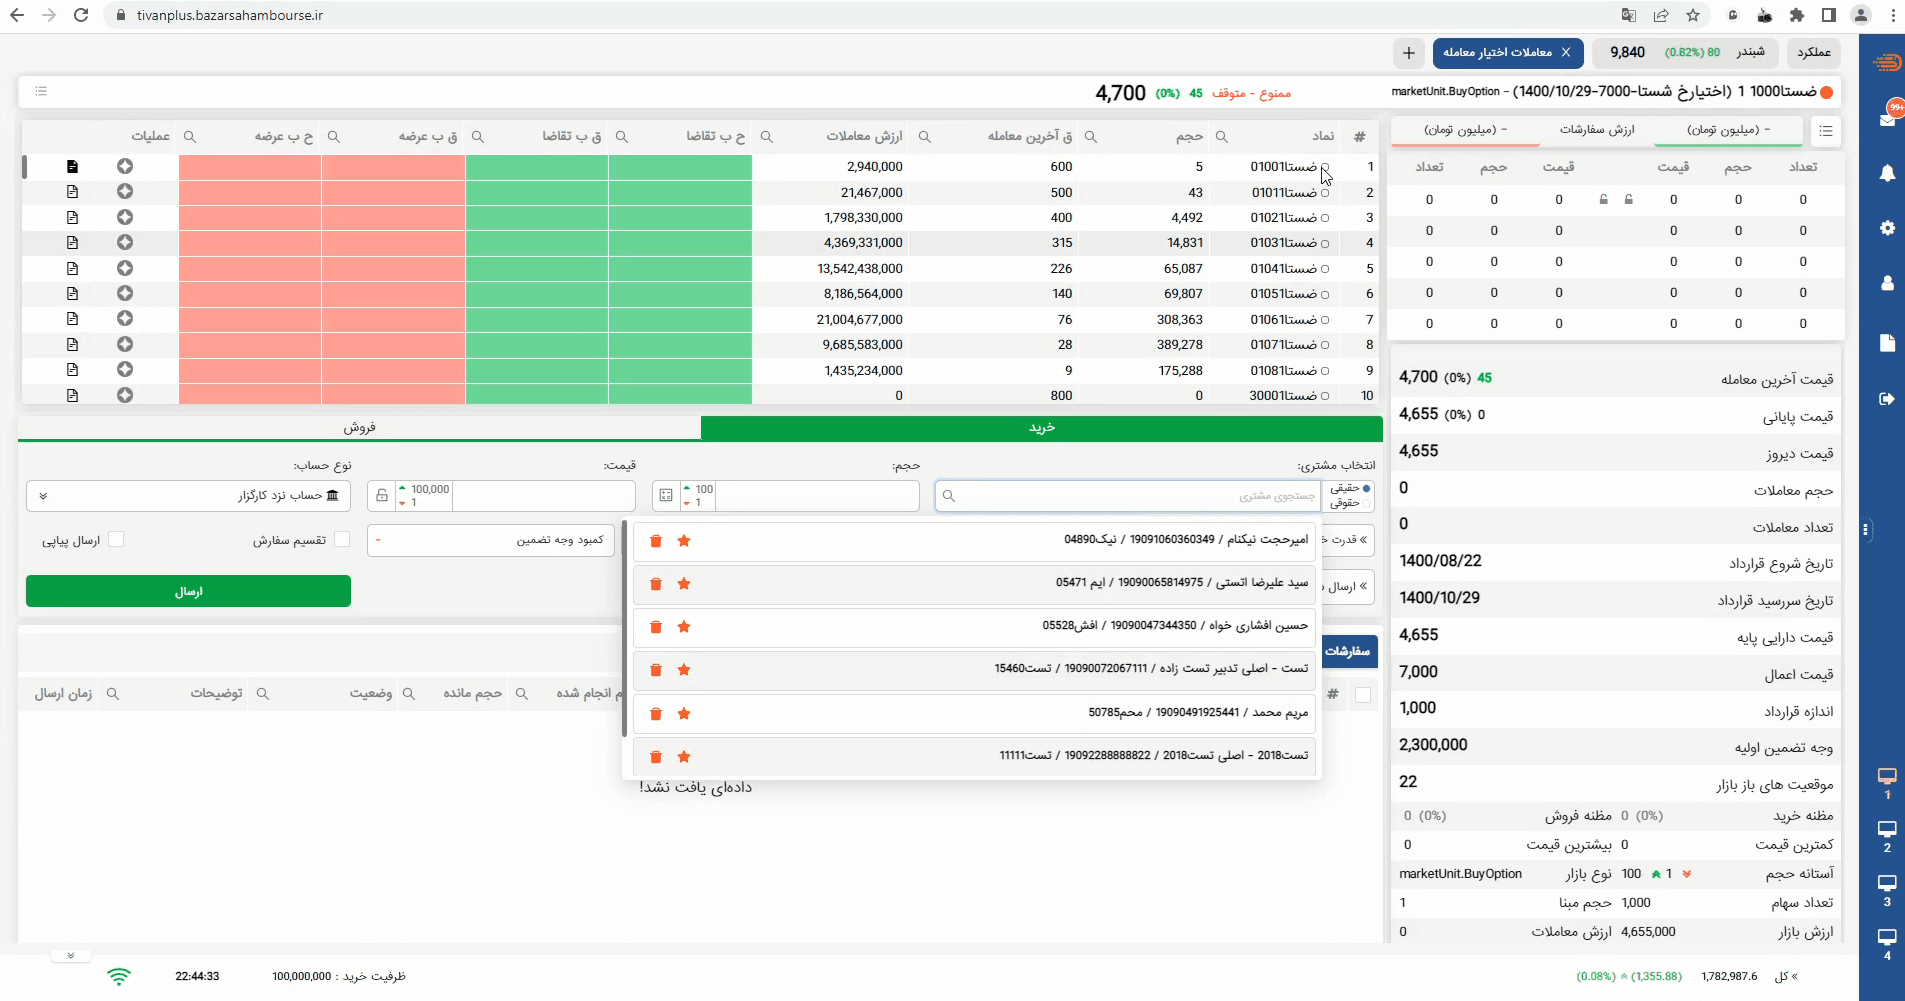
Task: Select green buy-side میلیون تومان tab
Action: click(1728, 130)
